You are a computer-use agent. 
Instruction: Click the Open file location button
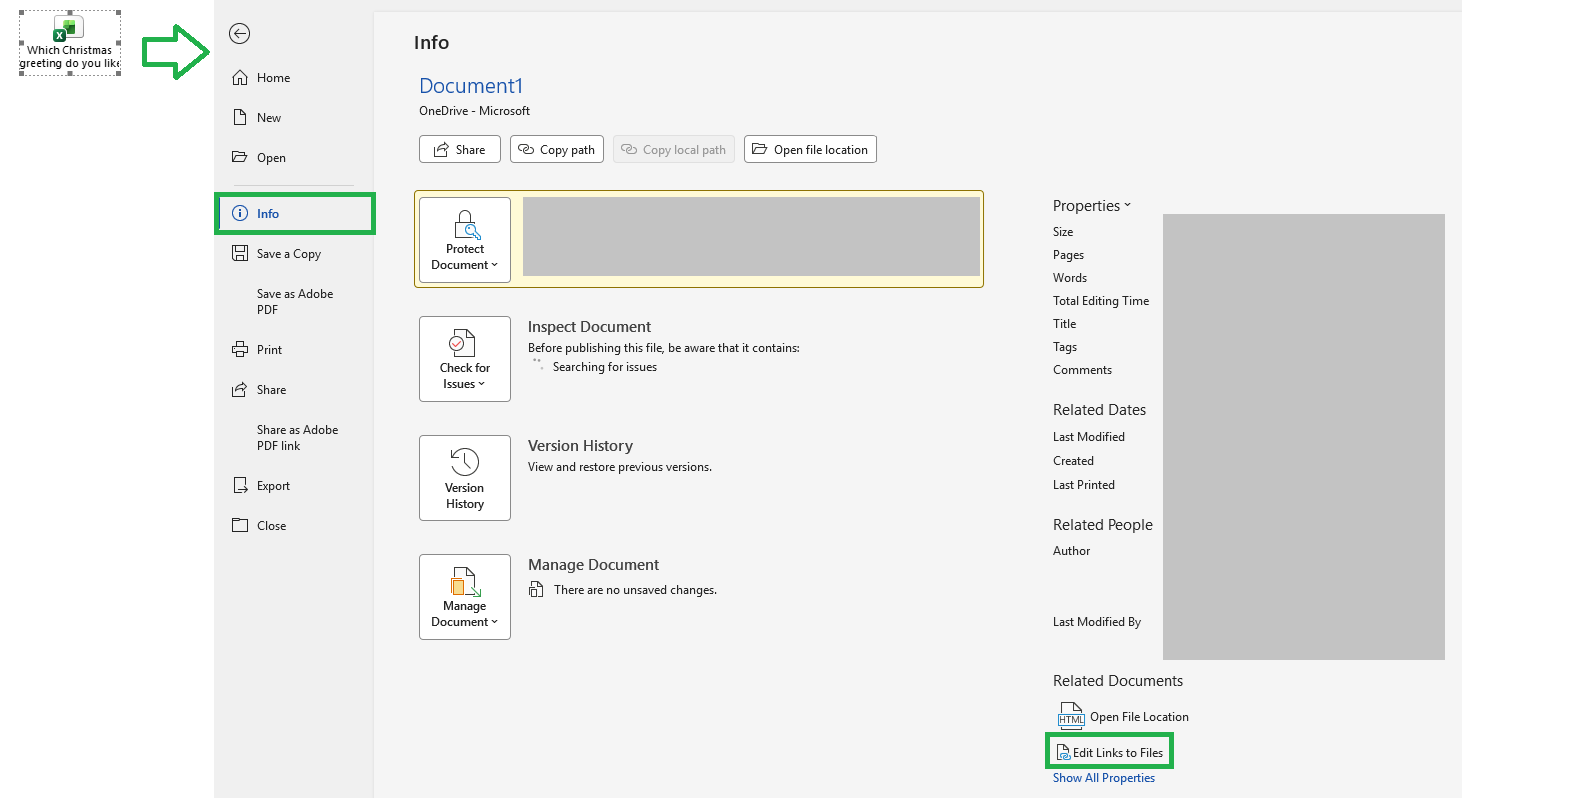810,149
